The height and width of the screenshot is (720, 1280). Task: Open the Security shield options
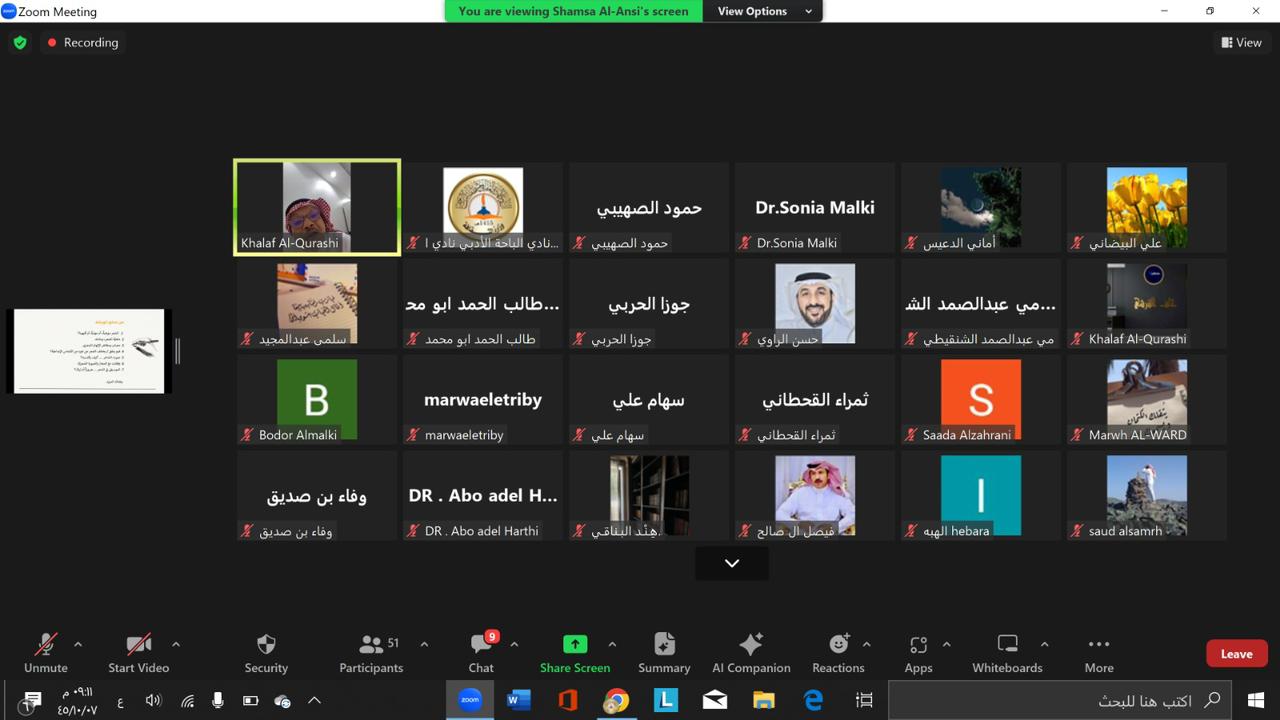point(266,652)
